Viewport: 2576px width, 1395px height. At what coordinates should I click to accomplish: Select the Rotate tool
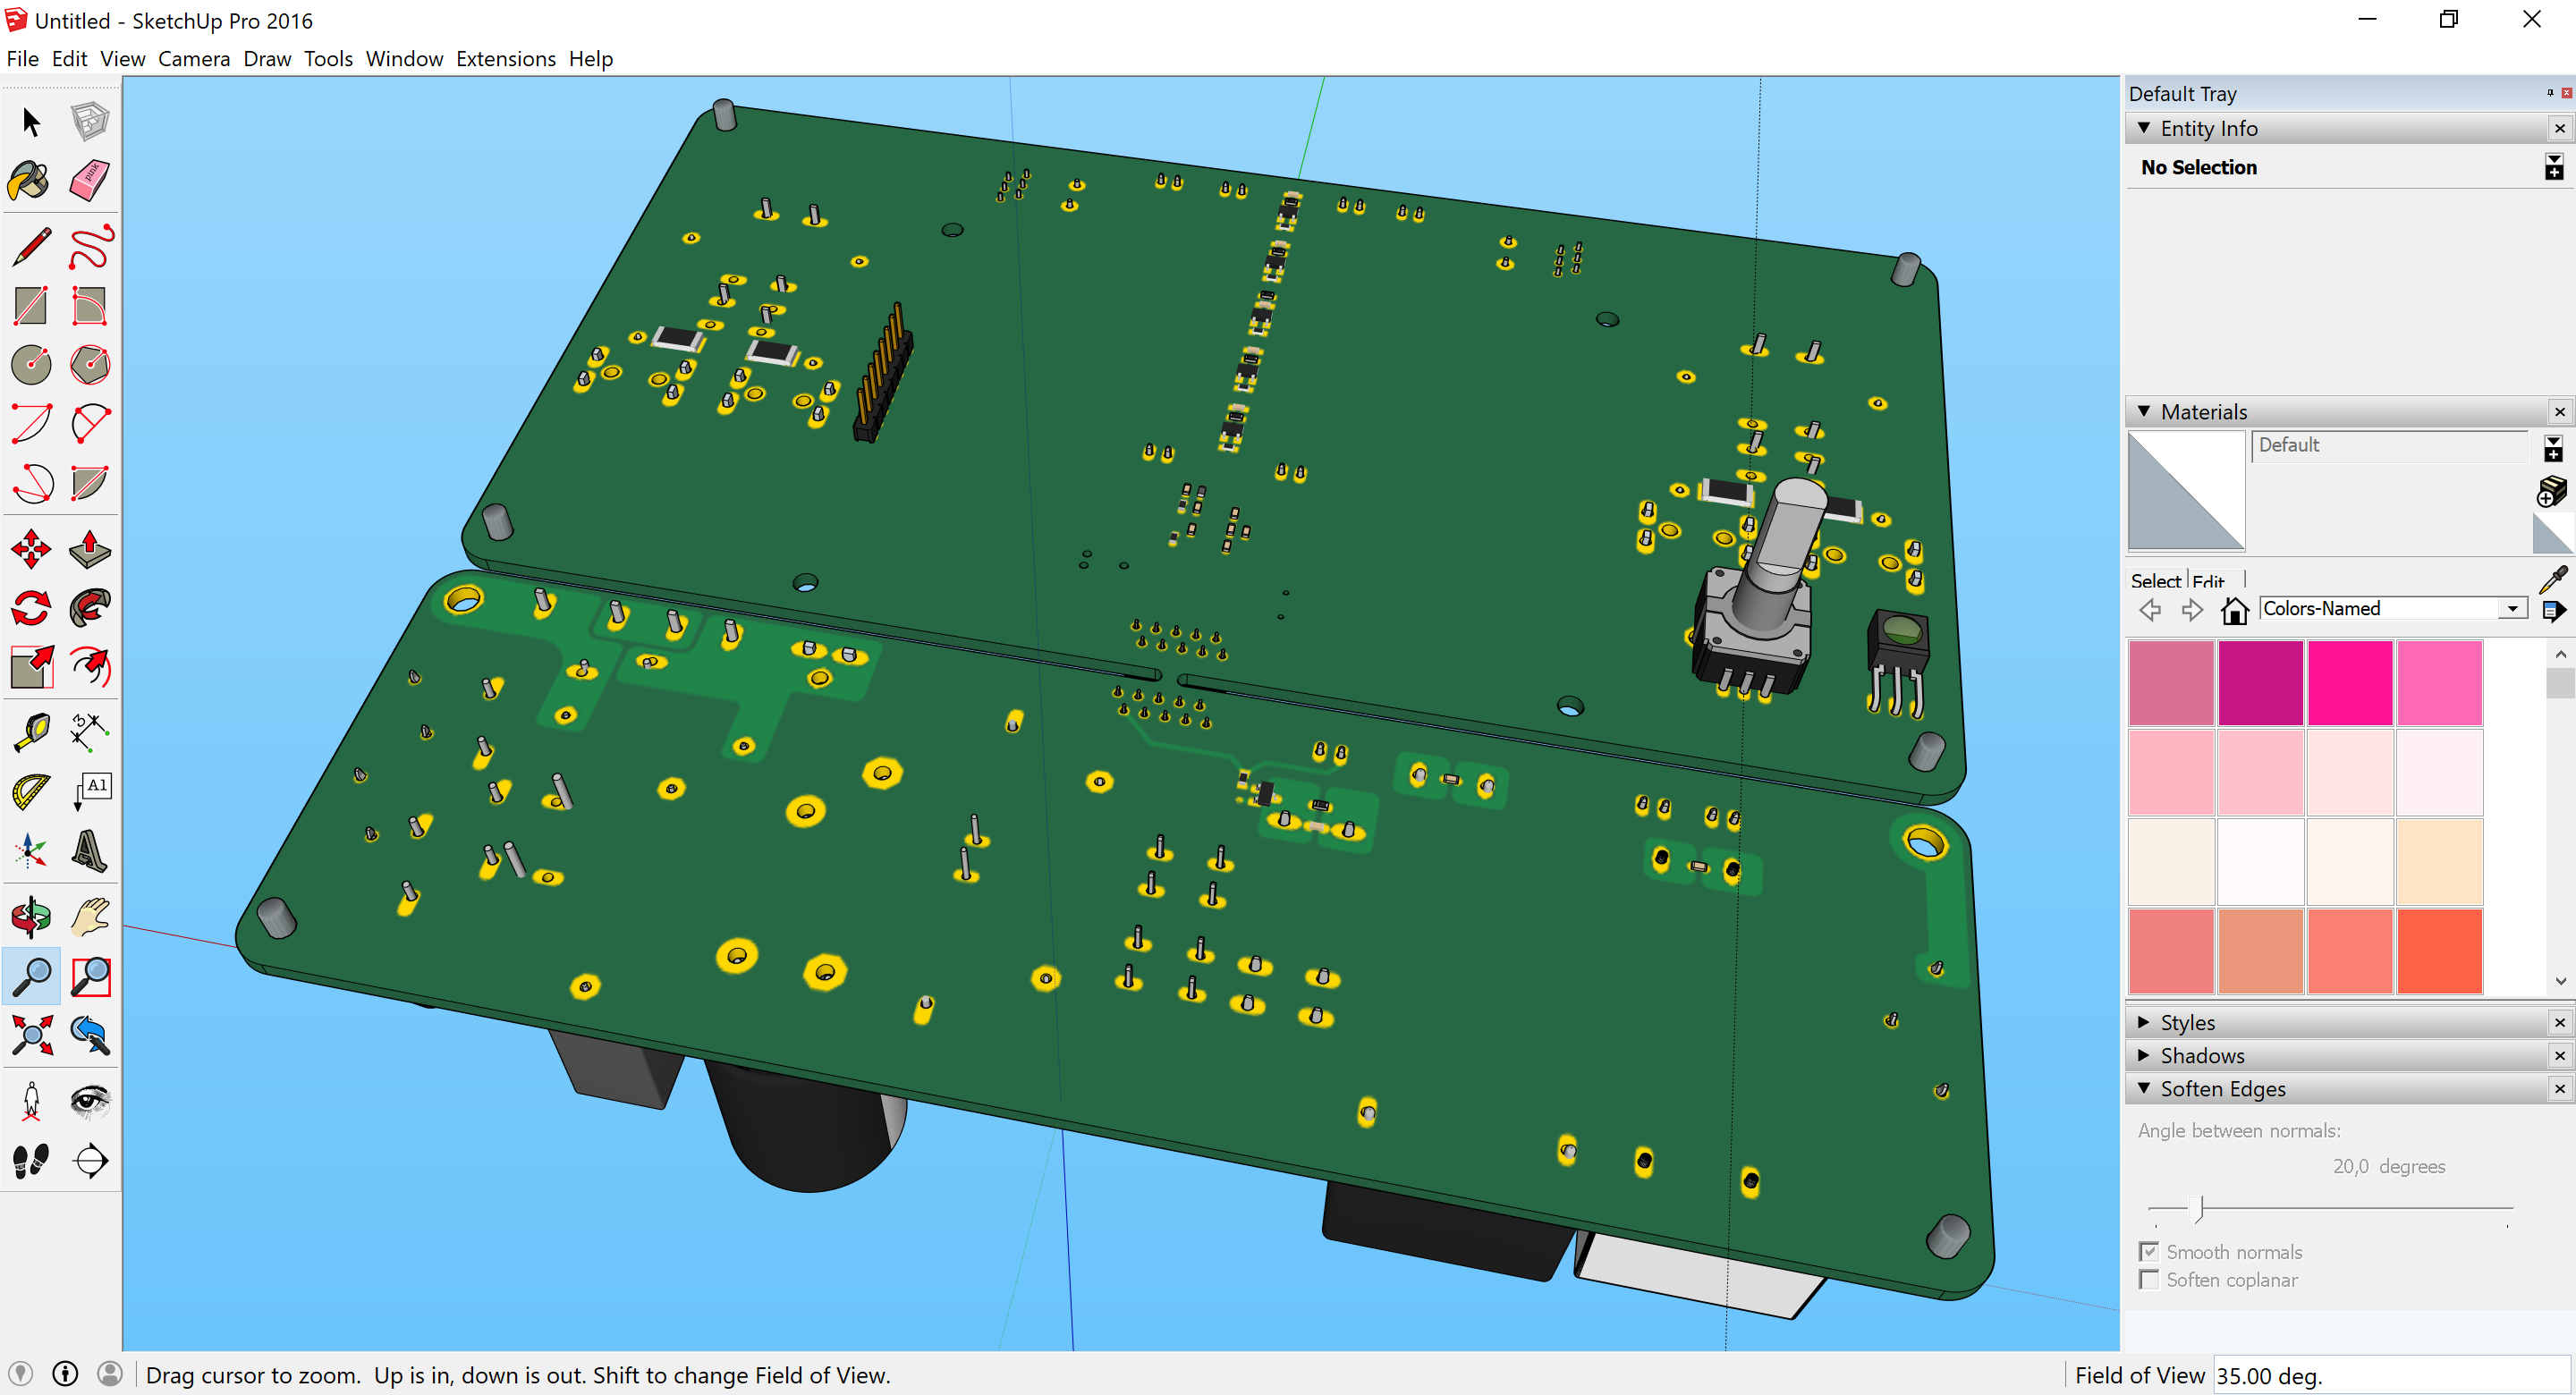click(31, 608)
